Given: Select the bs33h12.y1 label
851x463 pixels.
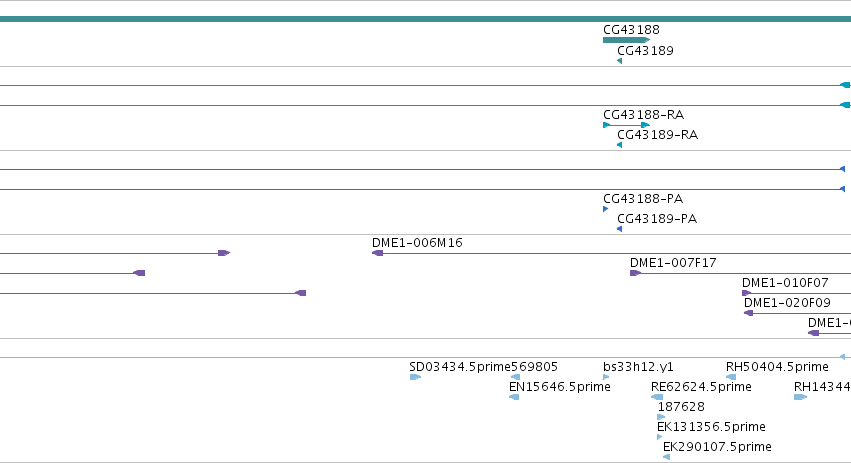Looking at the screenshot, I should (x=638, y=367).
